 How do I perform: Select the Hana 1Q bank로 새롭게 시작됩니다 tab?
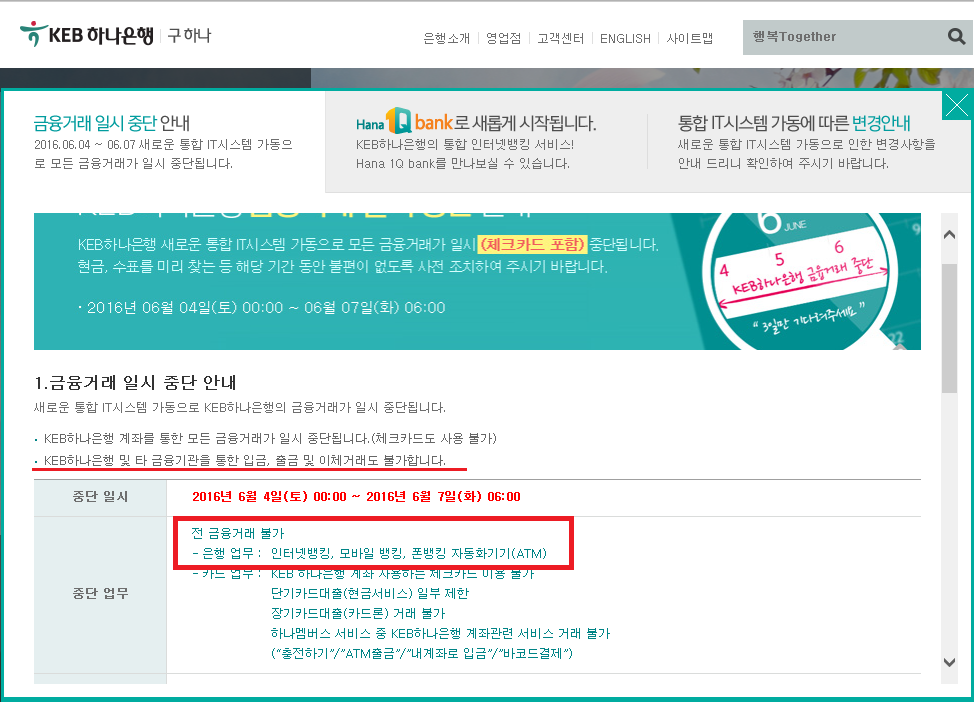(486, 142)
